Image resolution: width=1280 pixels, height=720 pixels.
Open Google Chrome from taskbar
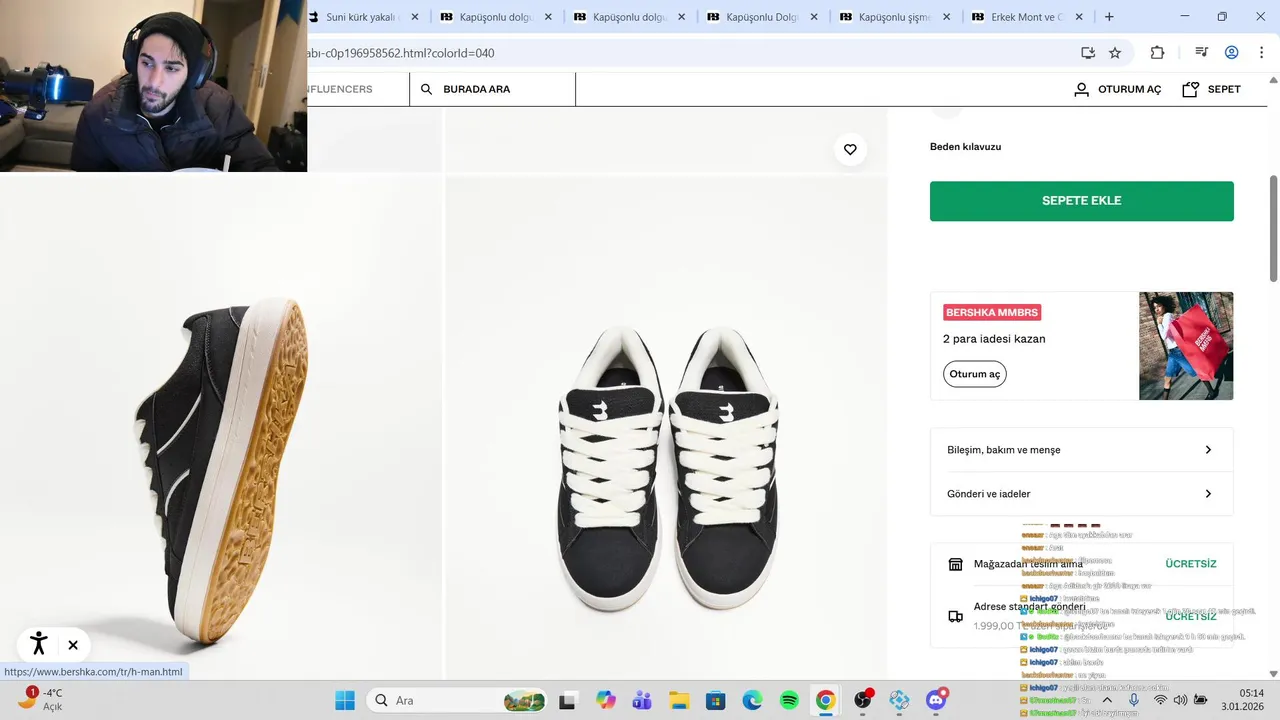[x=825, y=700]
